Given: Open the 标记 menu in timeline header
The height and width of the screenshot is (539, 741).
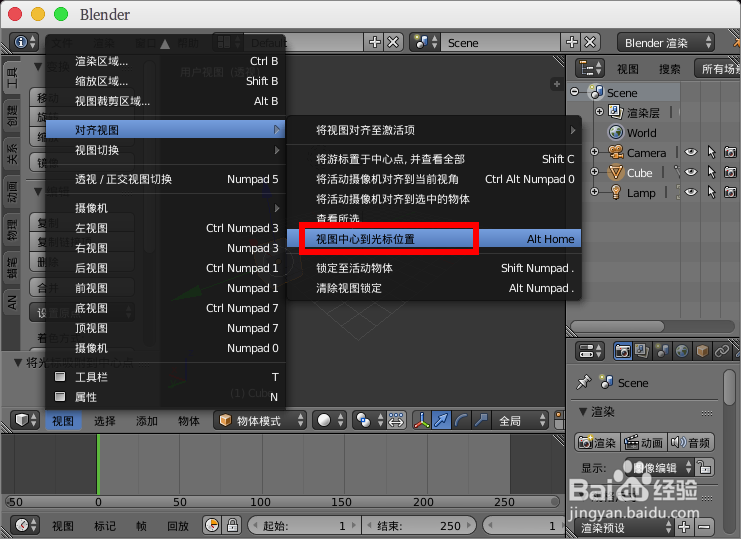Looking at the screenshot, I should (x=104, y=525).
